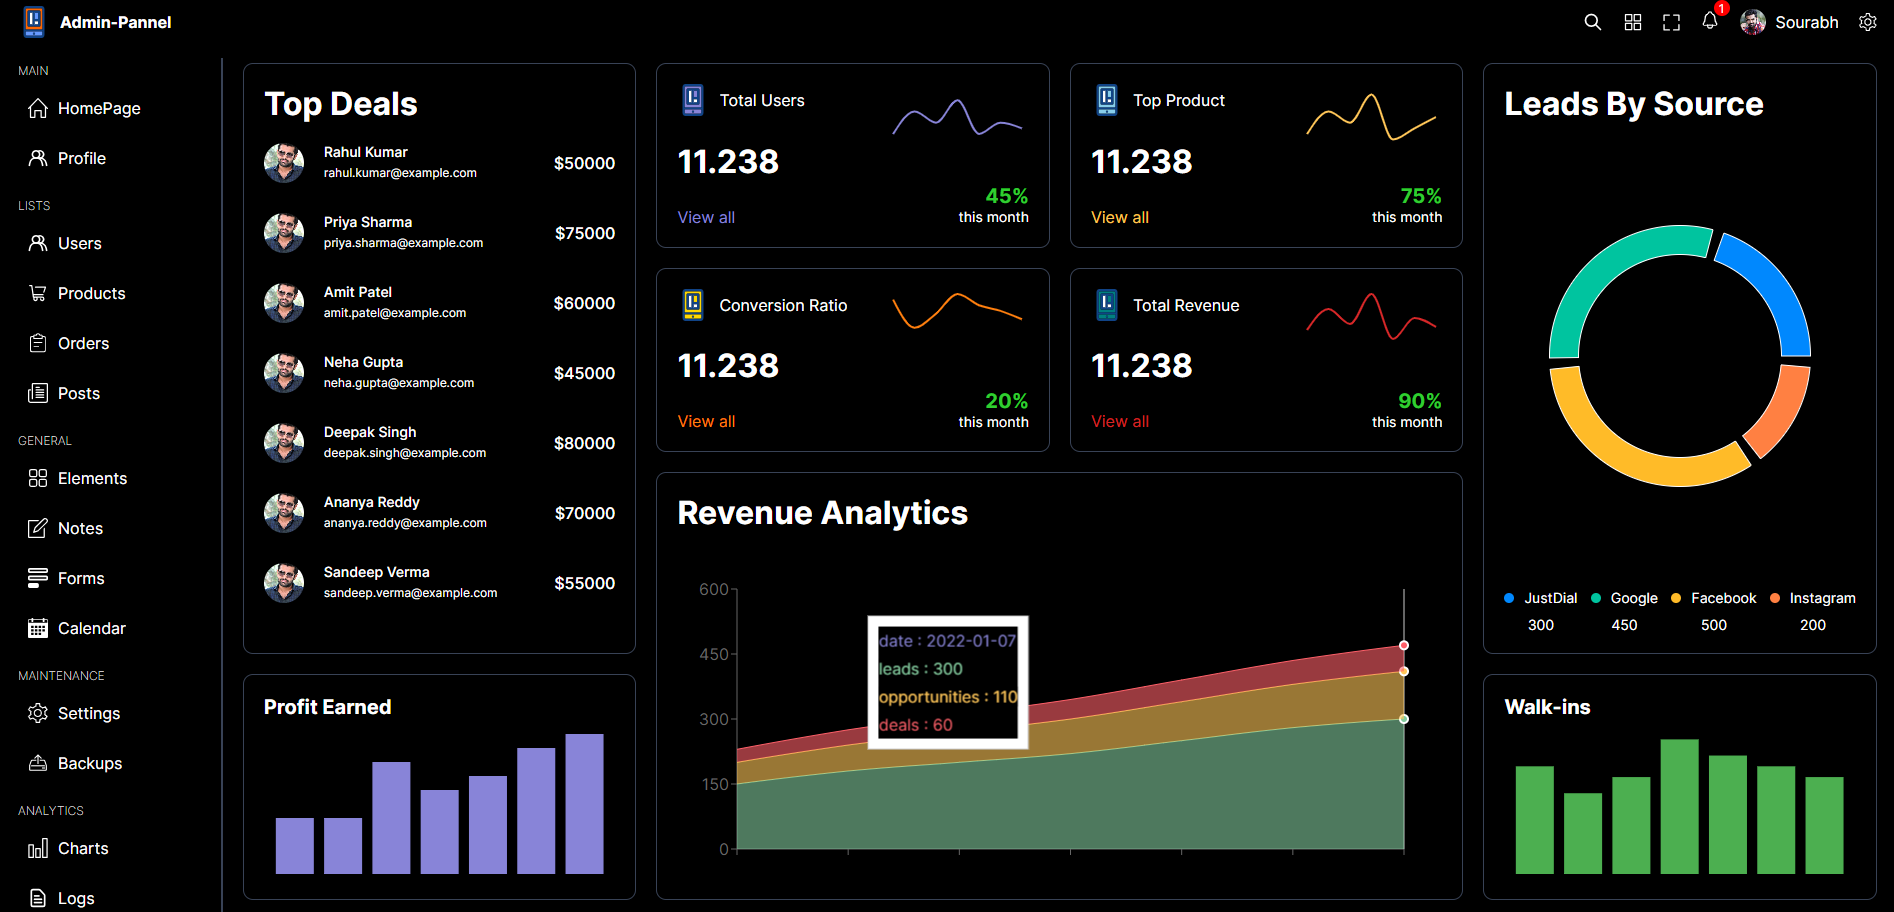Toggle the JustDial legend dot

[x=1509, y=598]
